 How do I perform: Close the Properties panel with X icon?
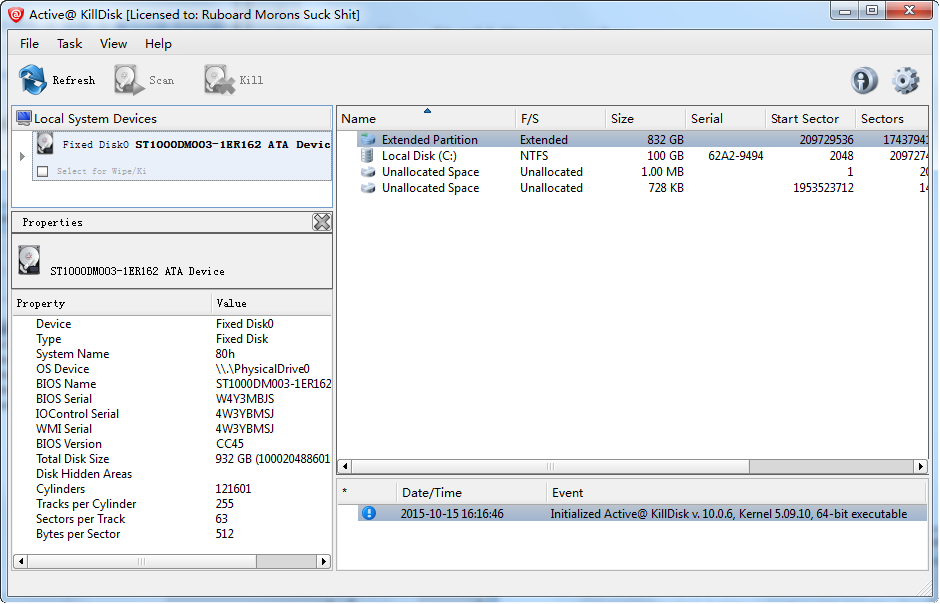point(321,222)
